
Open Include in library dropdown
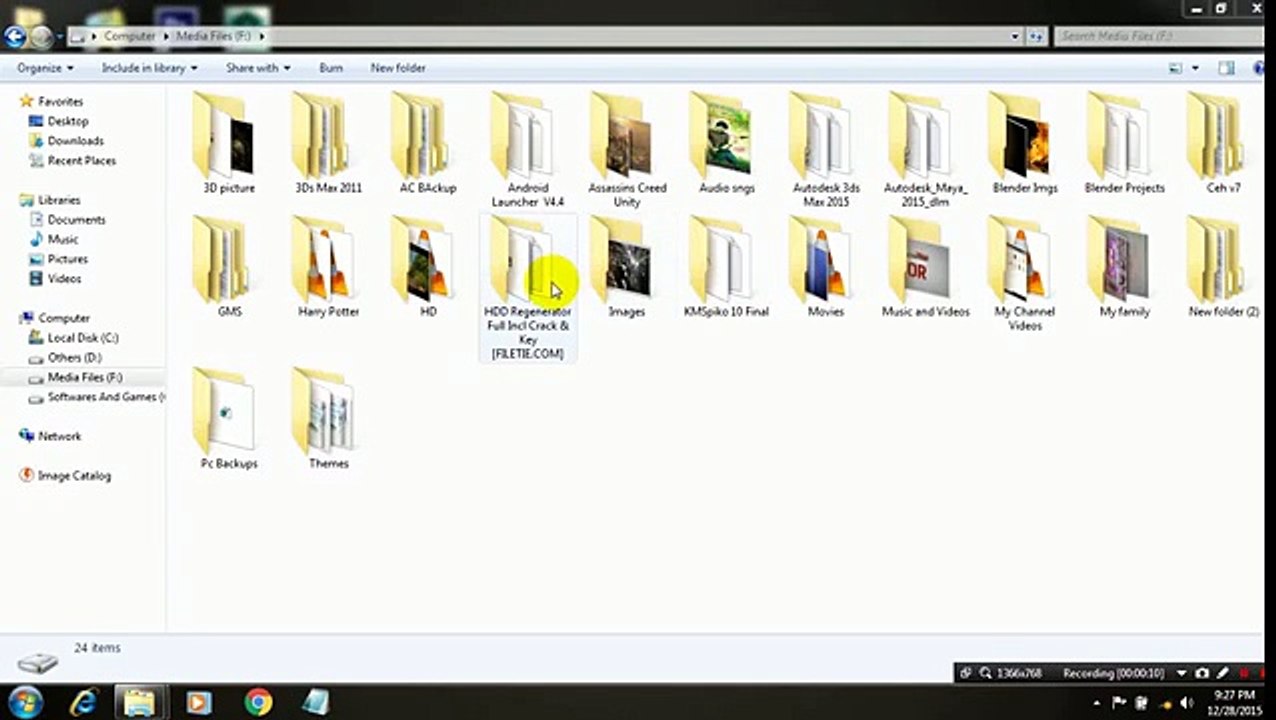[x=149, y=68]
